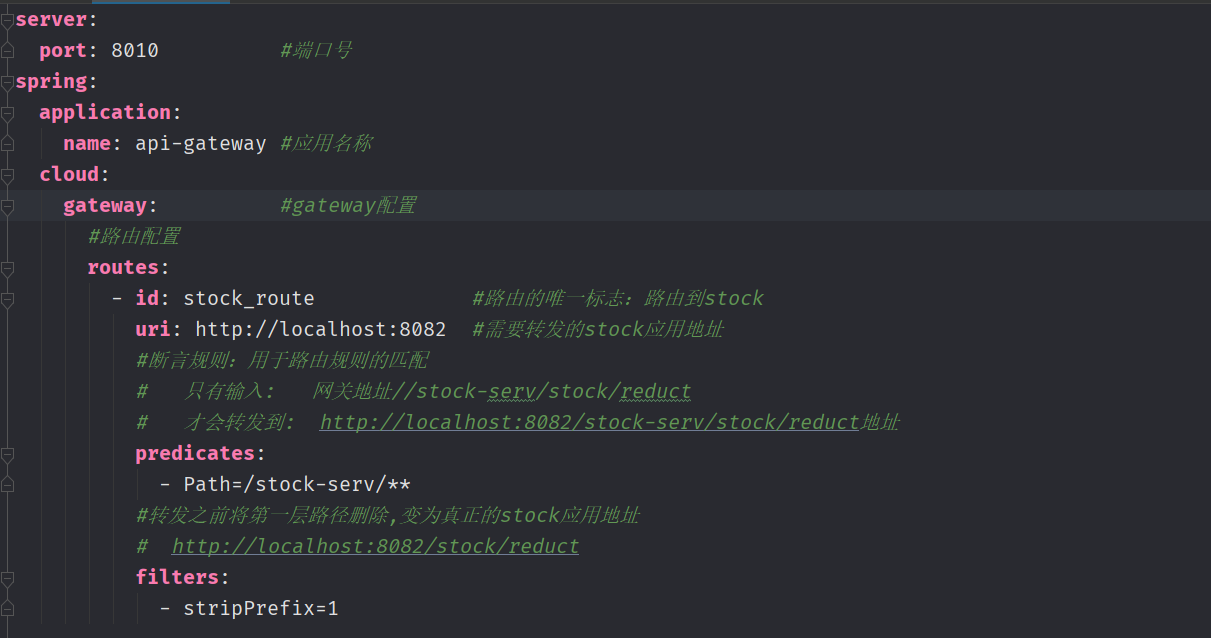Click the Path=/stock-serv/** predicate text
This screenshot has width=1211, height=638.
pos(296,485)
